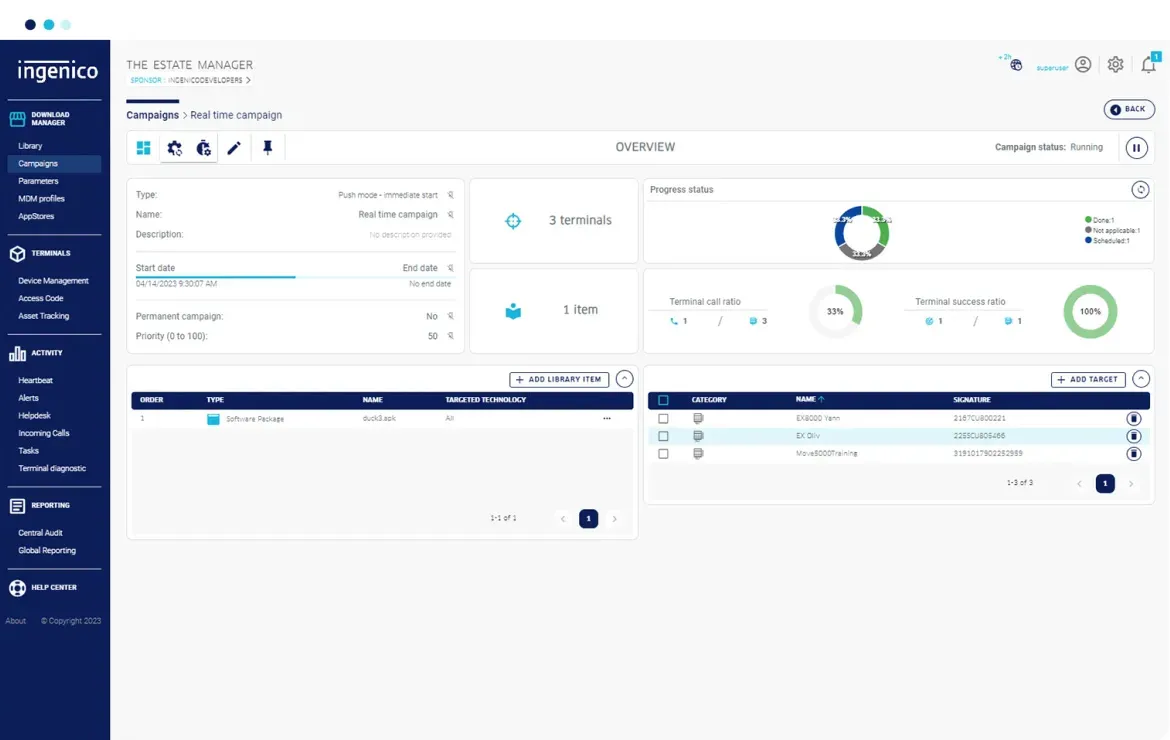Click the green Done segment of donut chart
The height and width of the screenshot is (740, 1170).
click(879, 226)
